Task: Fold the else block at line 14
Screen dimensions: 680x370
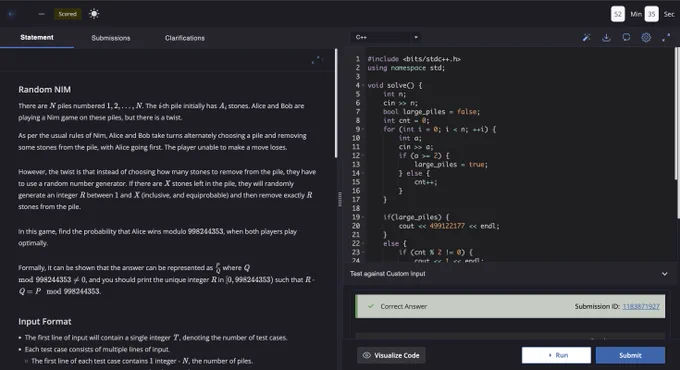Action: (x=363, y=173)
